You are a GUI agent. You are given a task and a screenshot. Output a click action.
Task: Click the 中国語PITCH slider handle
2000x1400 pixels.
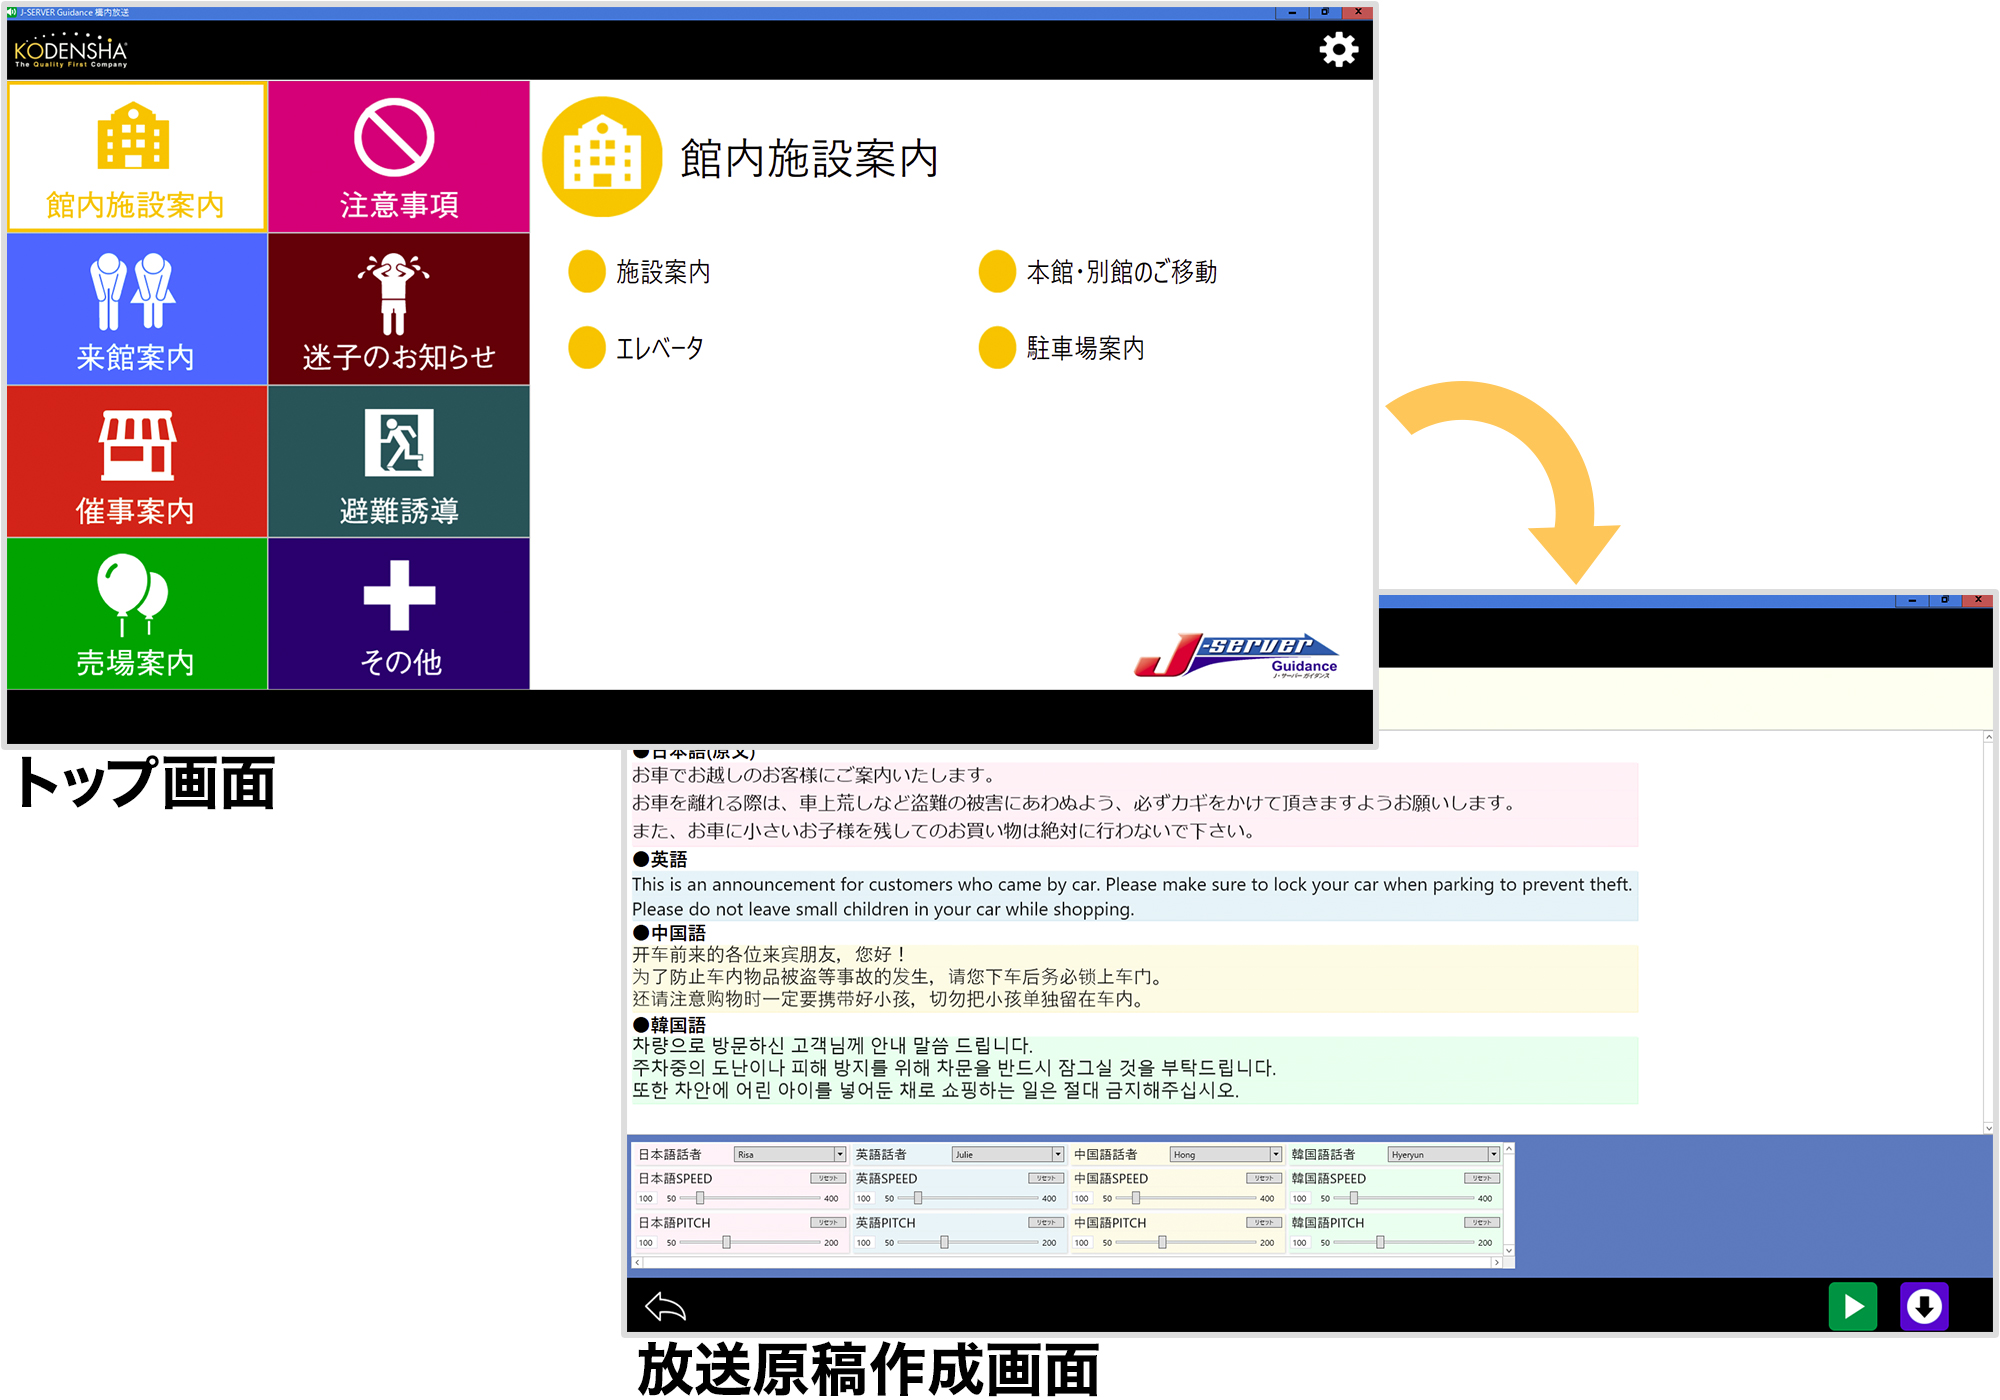1162,1242
